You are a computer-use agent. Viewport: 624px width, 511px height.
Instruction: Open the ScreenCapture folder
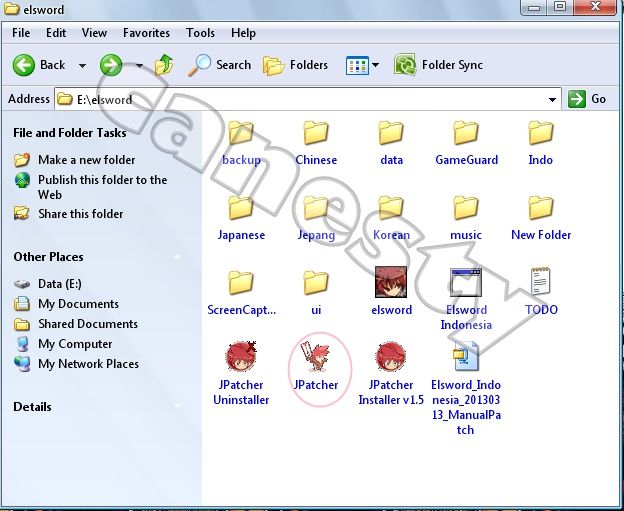coord(241,283)
